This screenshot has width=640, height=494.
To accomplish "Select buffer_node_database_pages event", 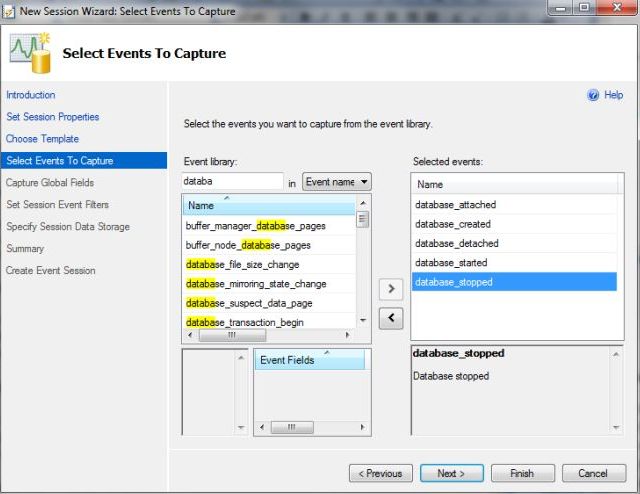I will pyautogui.click(x=269, y=245).
